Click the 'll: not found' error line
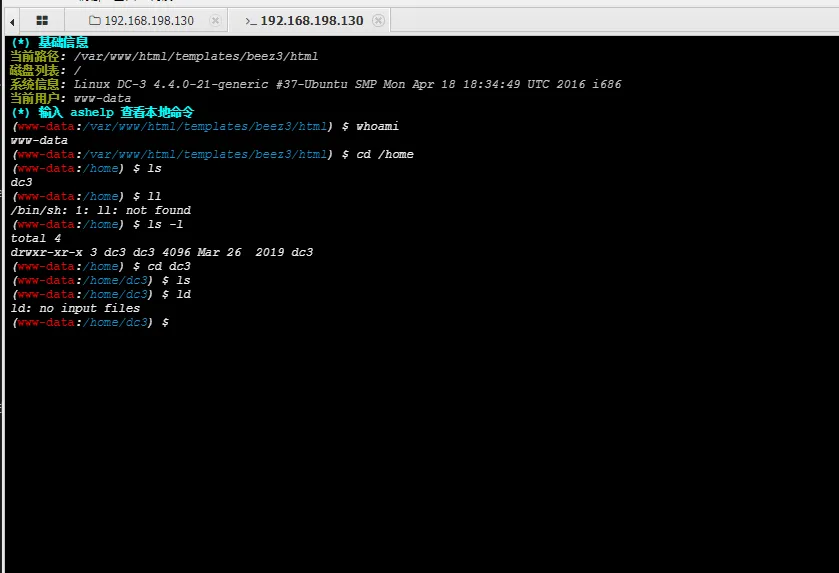The width and height of the screenshot is (839, 573). click(x=101, y=210)
